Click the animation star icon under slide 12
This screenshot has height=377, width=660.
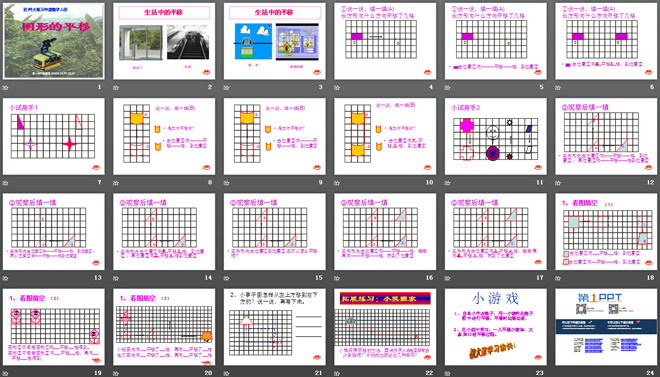point(558,183)
